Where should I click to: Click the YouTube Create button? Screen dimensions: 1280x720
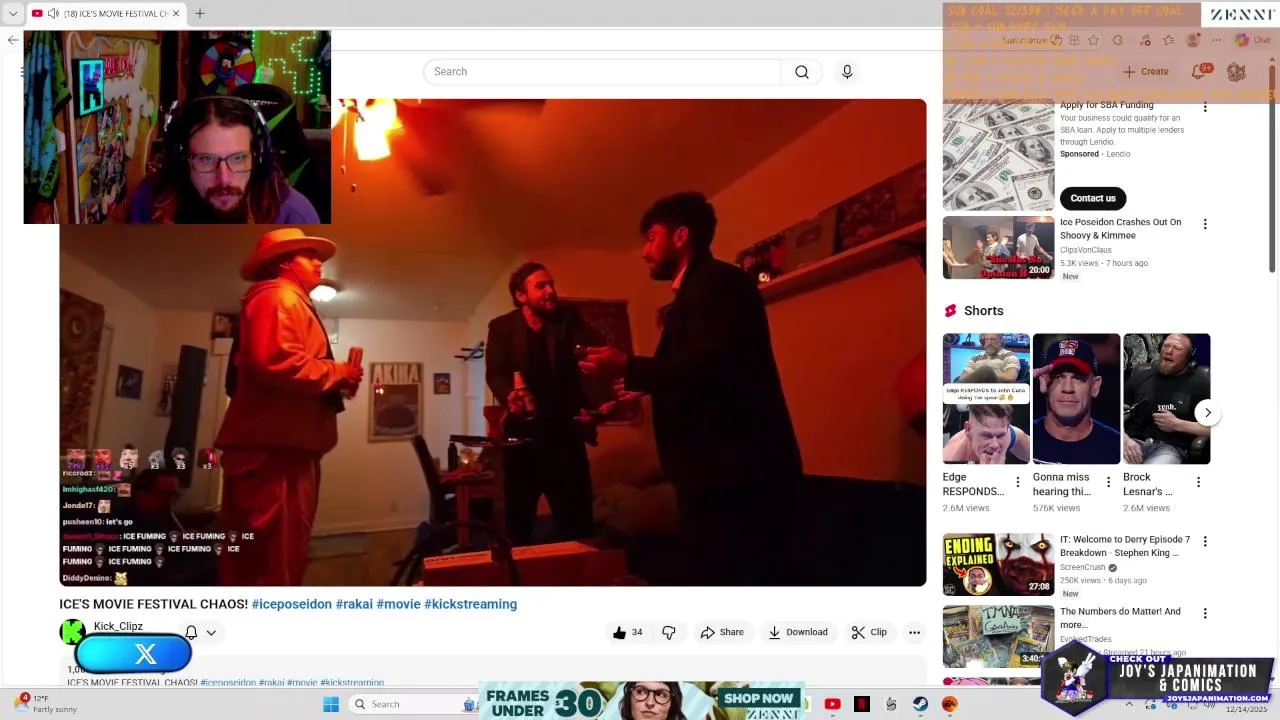pyautogui.click(x=1146, y=71)
